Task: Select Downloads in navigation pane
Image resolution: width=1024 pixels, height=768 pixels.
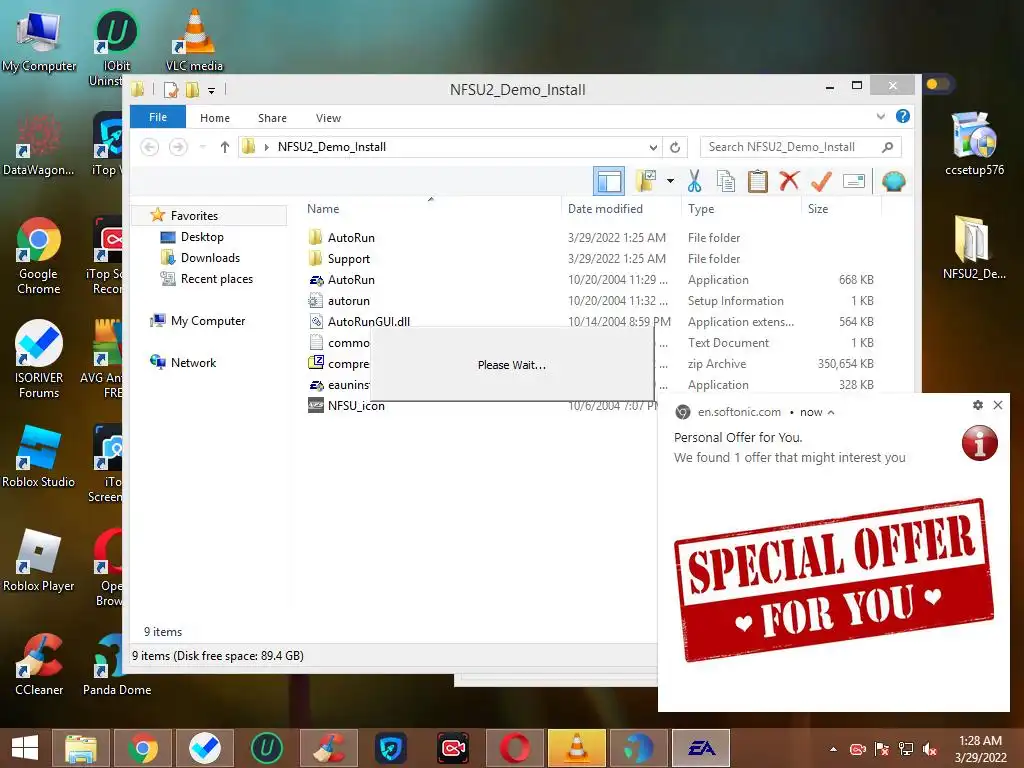Action: pyautogui.click(x=210, y=257)
